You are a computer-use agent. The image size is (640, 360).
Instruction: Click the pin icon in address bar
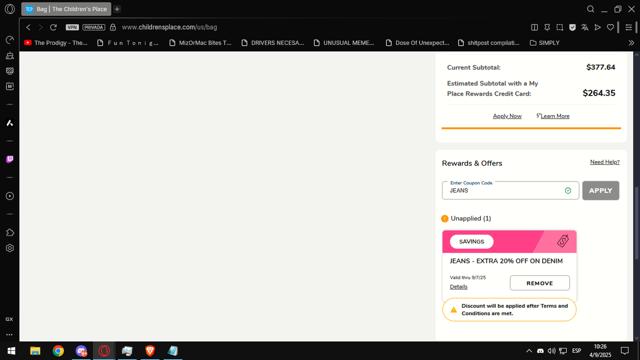pos(547,27)
